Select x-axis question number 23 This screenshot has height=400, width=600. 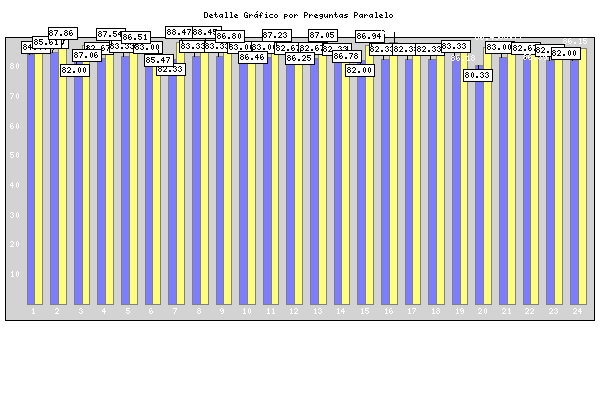554,311
